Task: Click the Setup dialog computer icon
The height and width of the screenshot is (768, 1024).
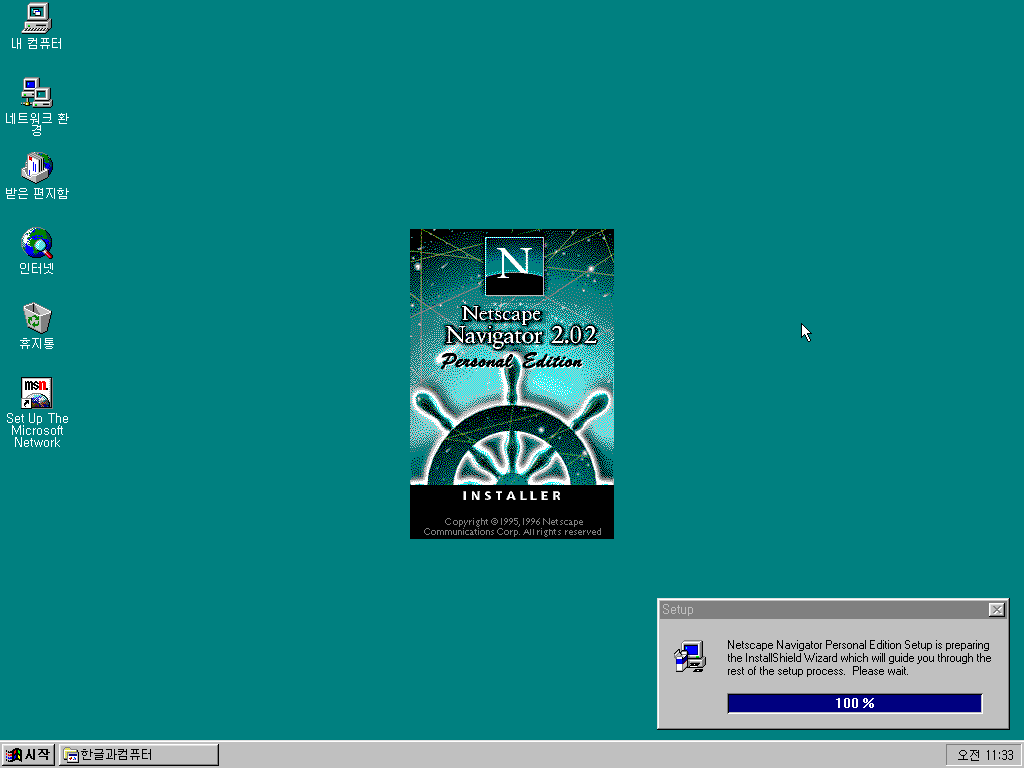Action: (690, 657)
